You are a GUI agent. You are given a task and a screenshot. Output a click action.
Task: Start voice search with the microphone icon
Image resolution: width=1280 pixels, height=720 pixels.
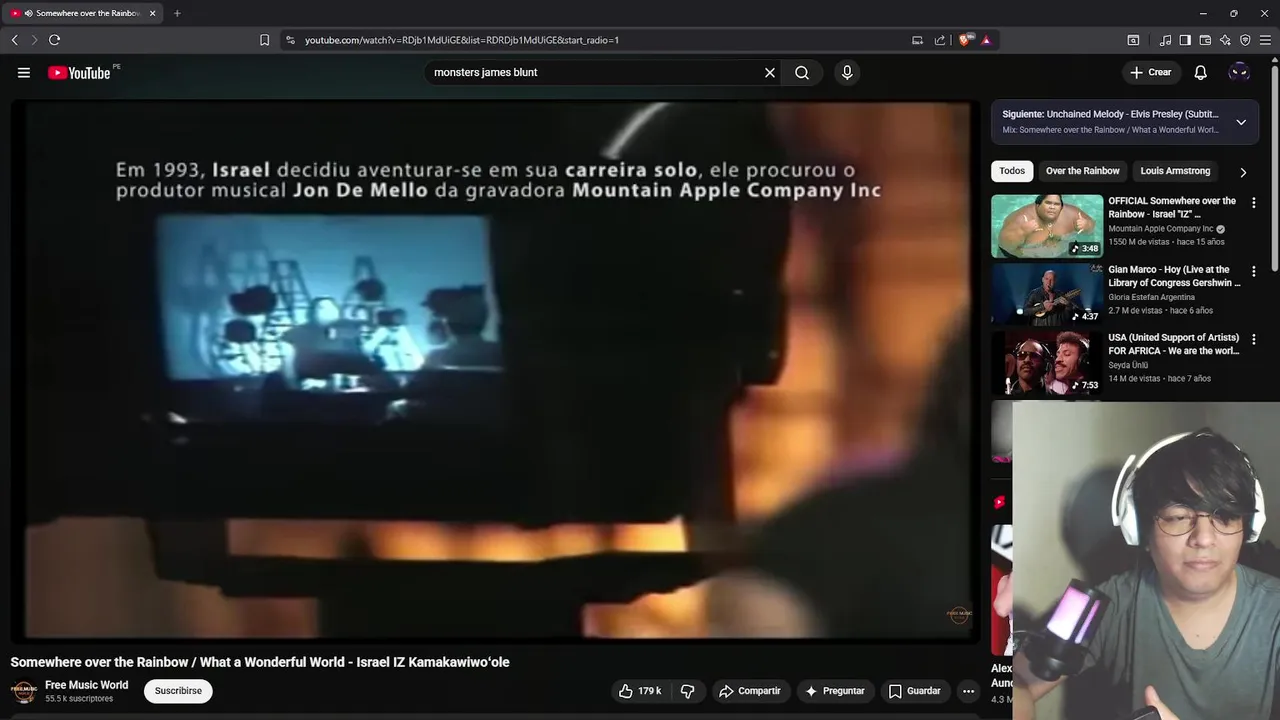click(847, 72)
